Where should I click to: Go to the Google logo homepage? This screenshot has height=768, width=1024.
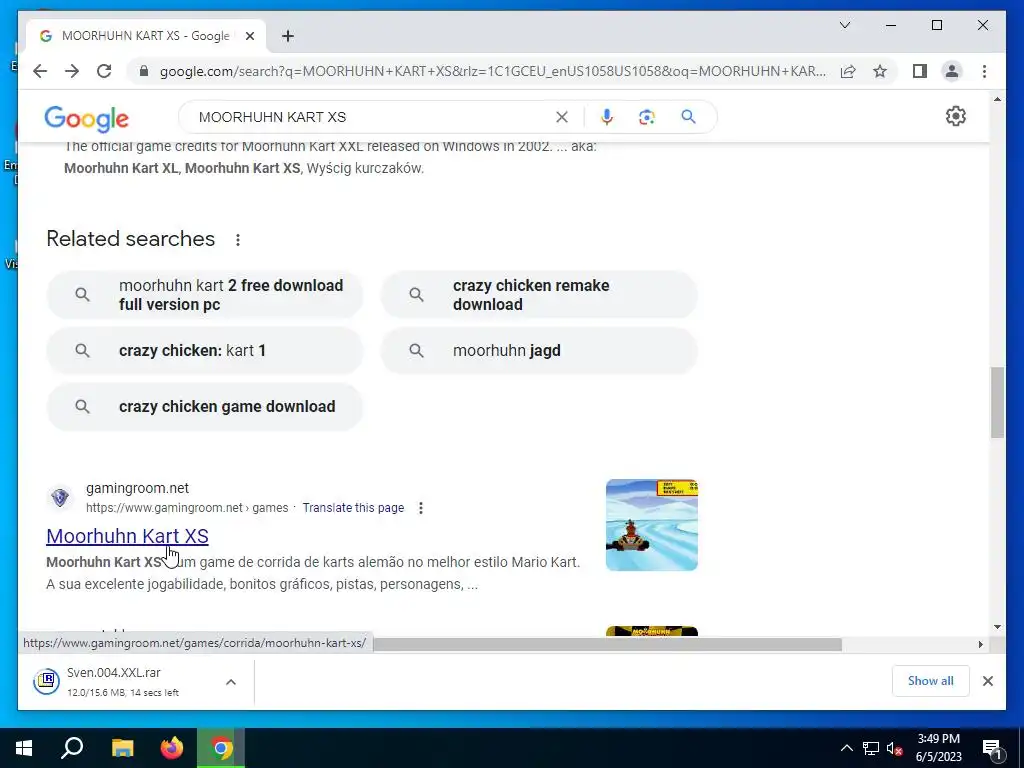(x=86, y=118)
